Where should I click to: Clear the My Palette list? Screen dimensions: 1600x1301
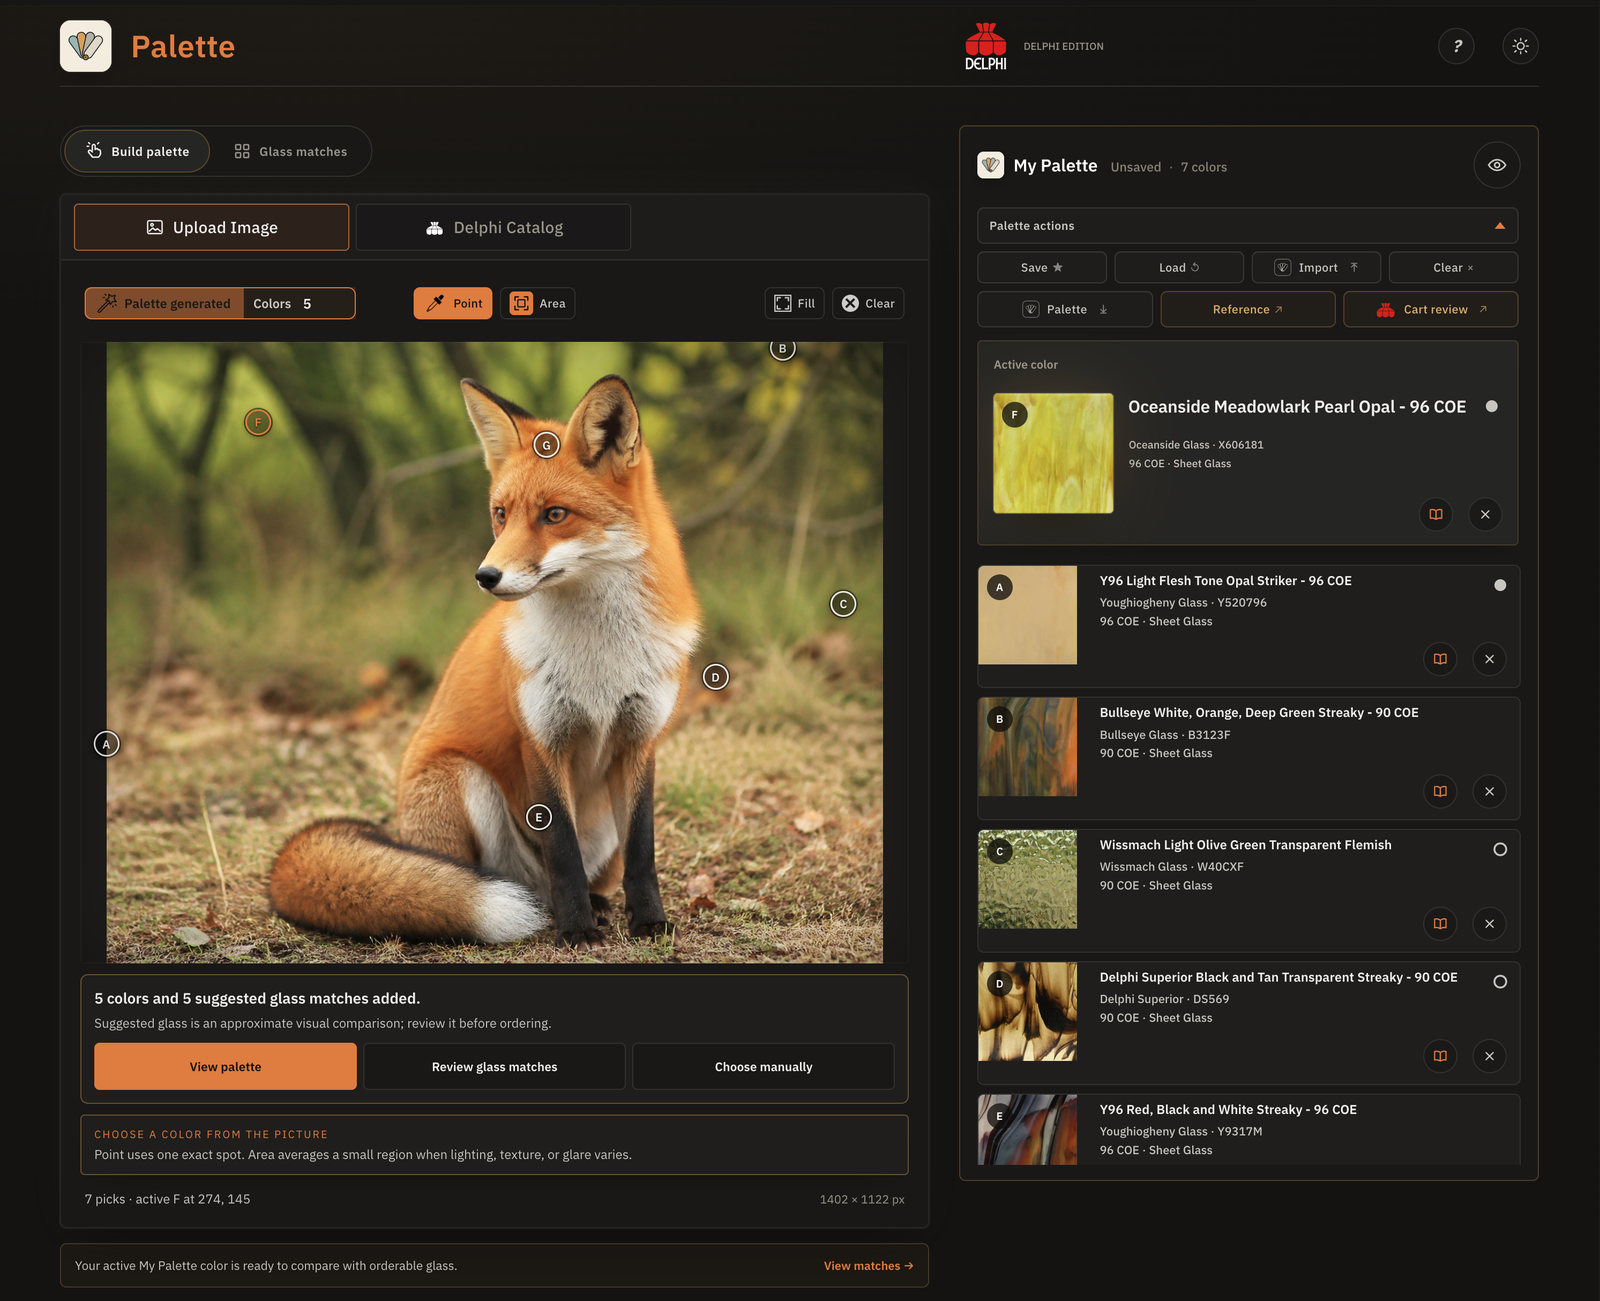tap(1453, 268)
